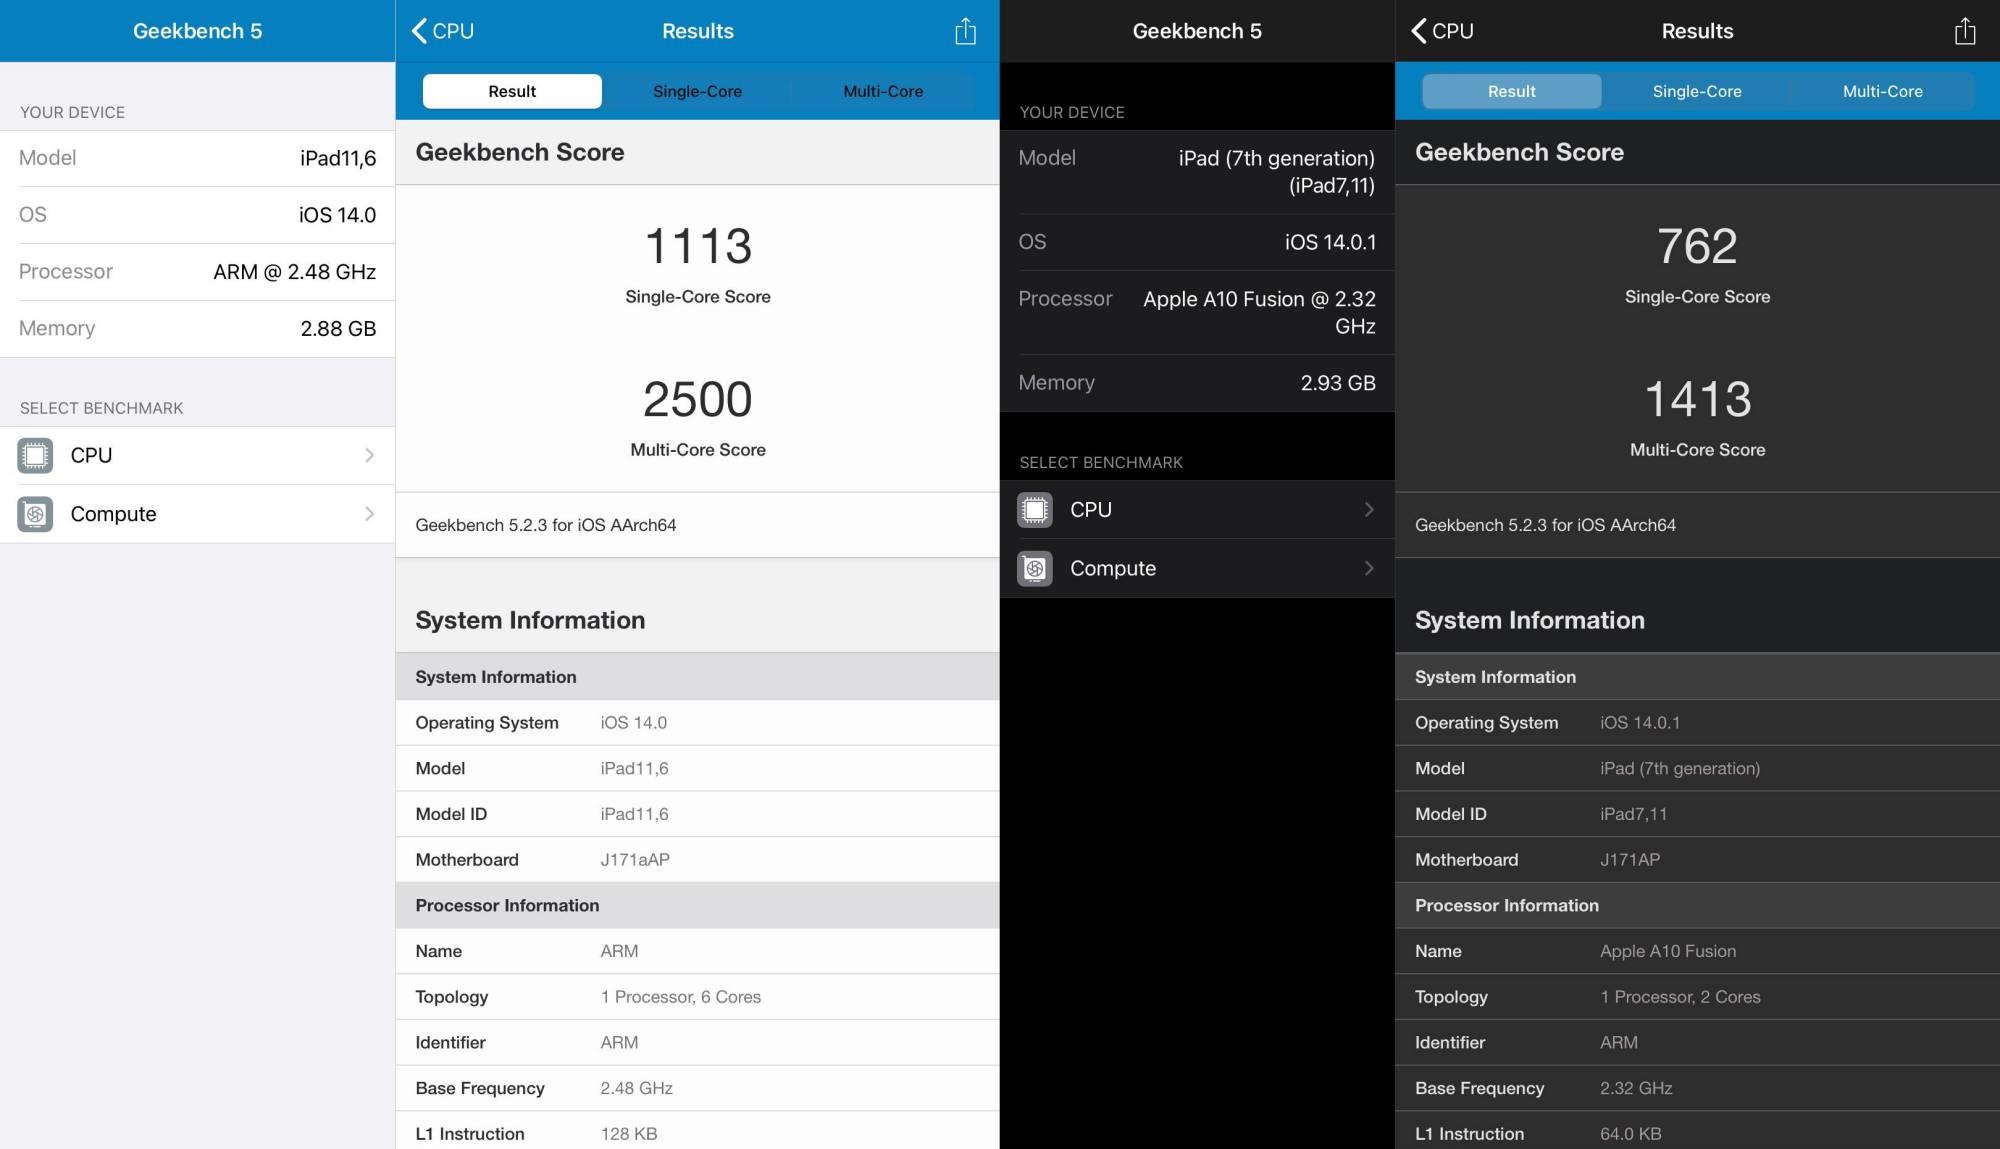
Task: Select the Result tab in dark panel
Action: pyautogui.click(x=1510, y=89)
